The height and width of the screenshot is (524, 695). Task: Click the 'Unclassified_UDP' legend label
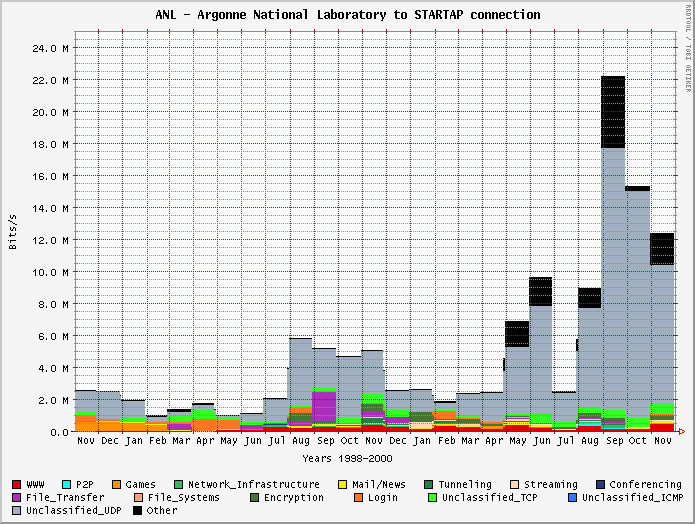pos(74,511)
